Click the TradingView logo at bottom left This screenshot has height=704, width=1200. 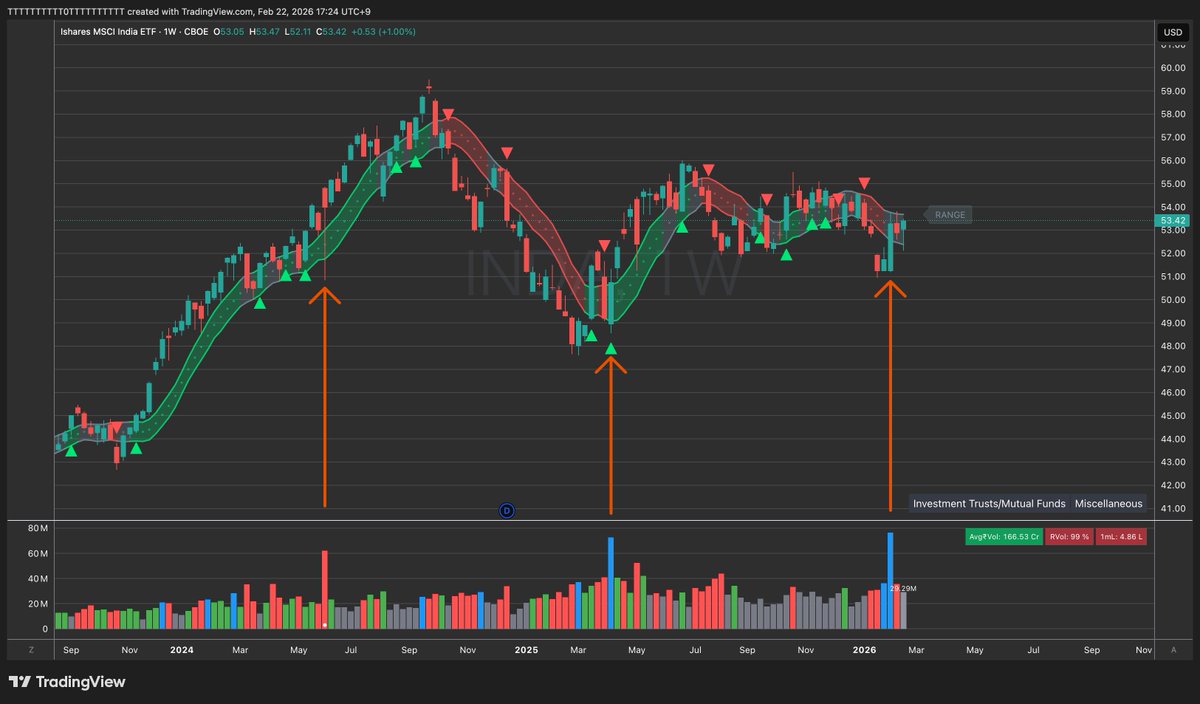[67, 682]
